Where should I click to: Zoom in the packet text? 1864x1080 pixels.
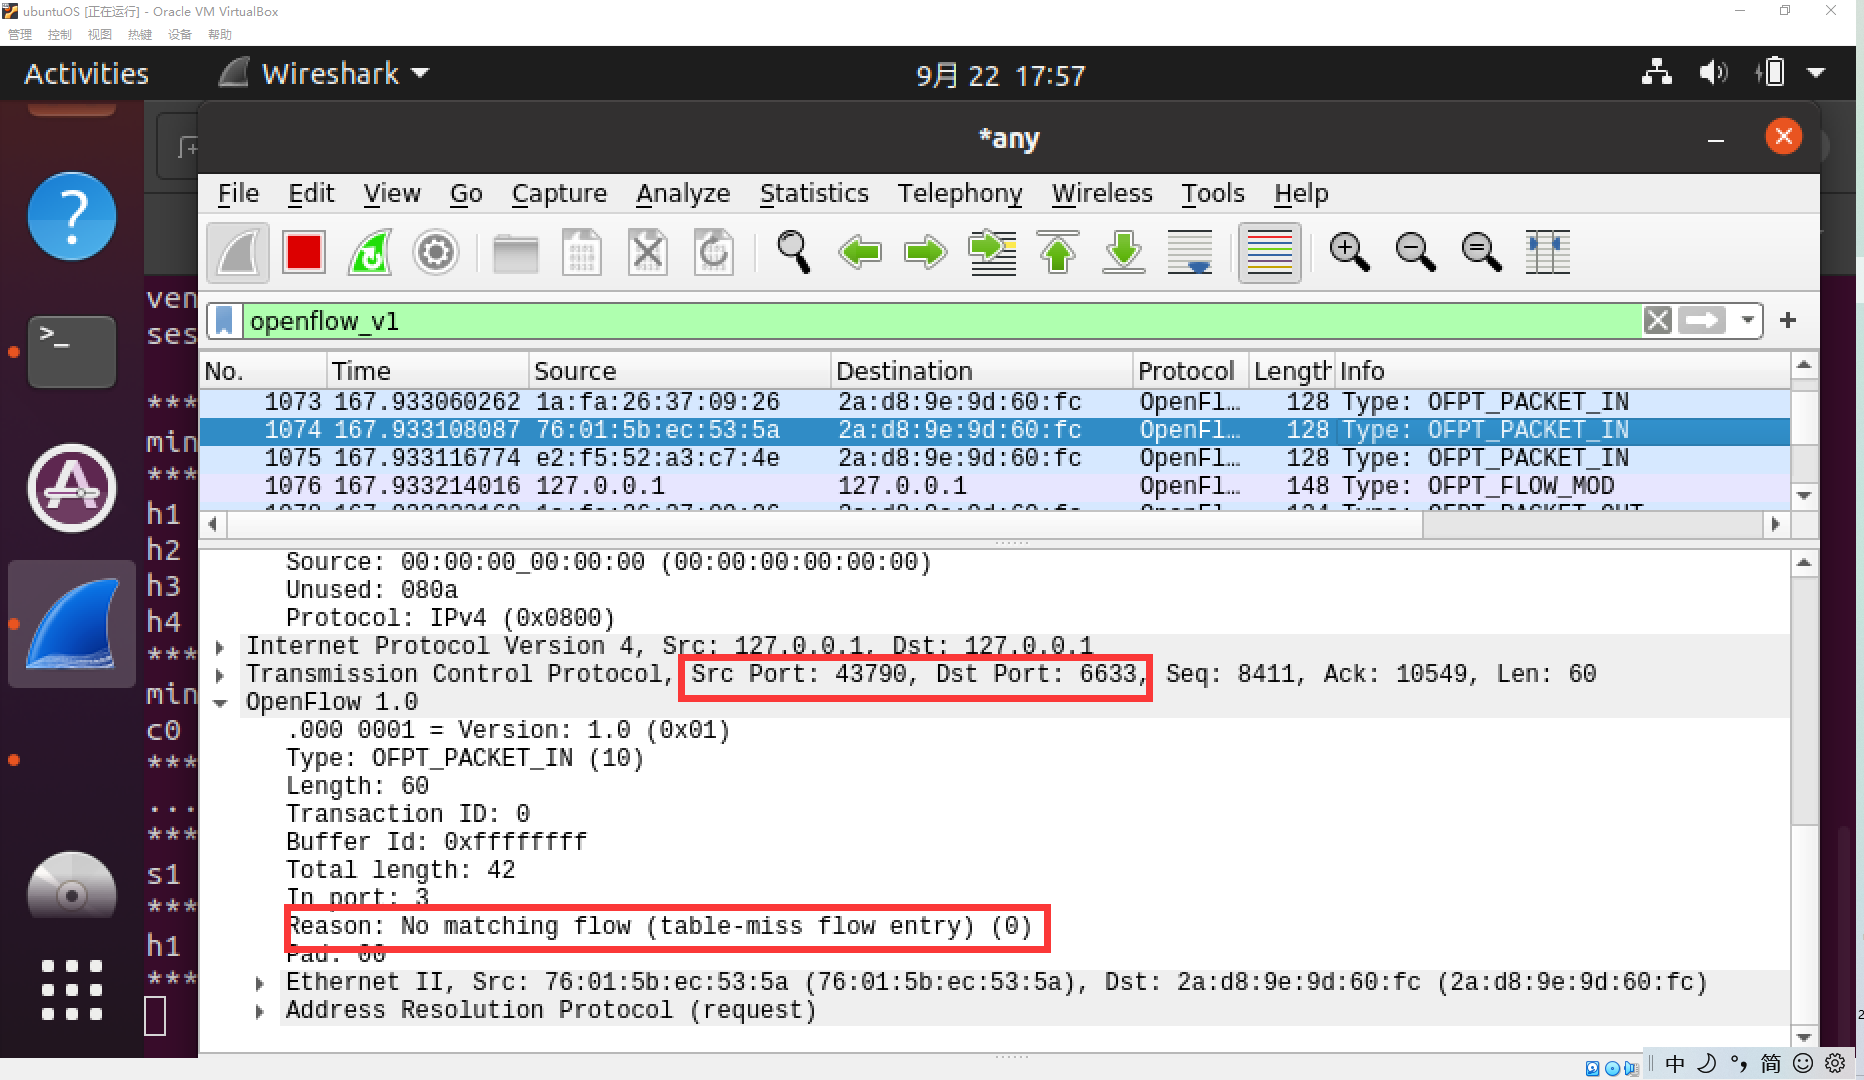1350,253
